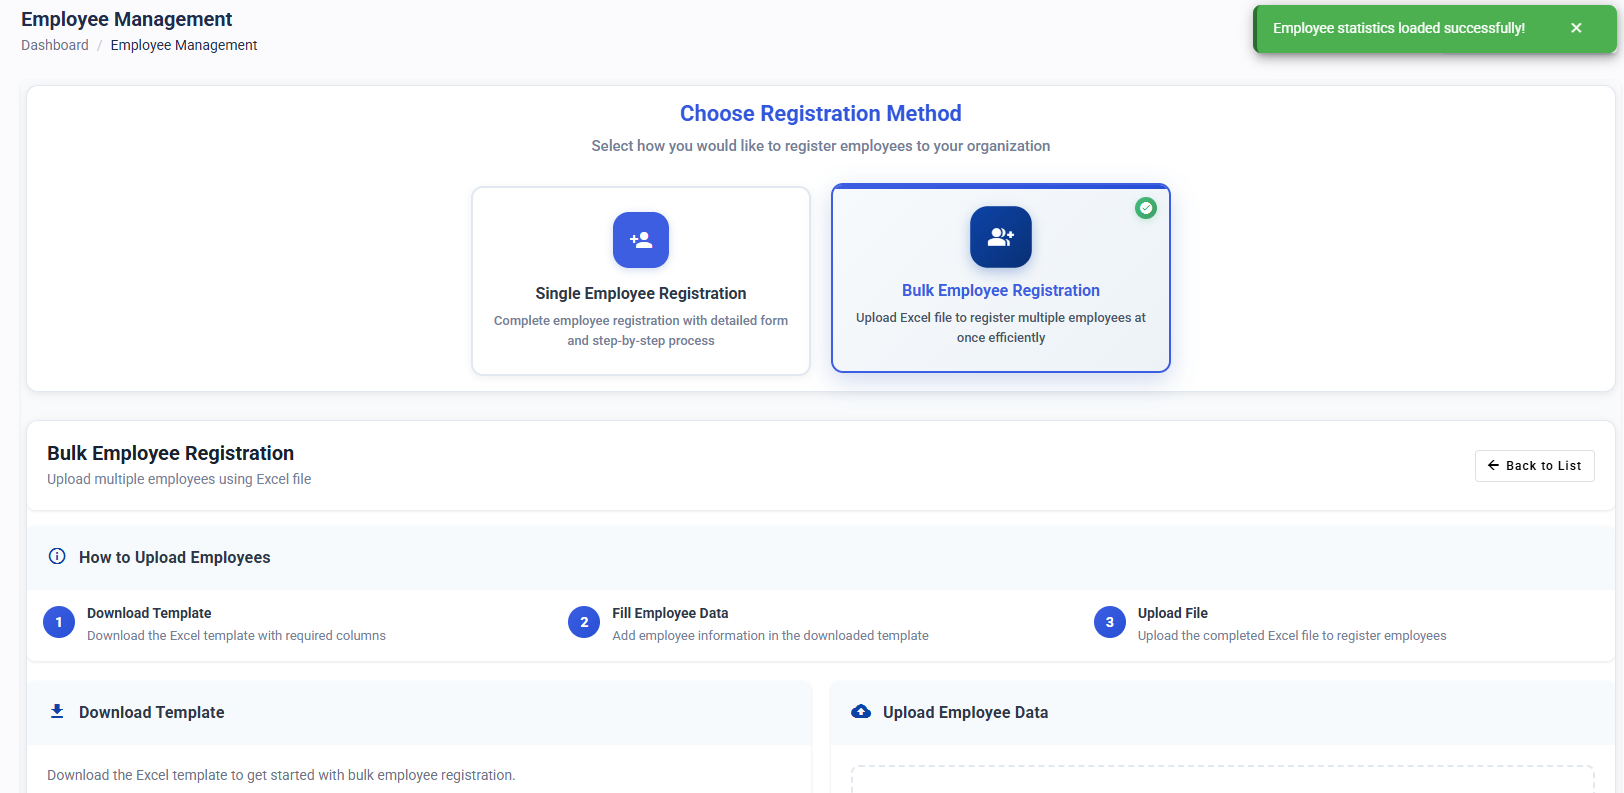
Task: Select the Single Employee Registration card
Action: point(641,281)
